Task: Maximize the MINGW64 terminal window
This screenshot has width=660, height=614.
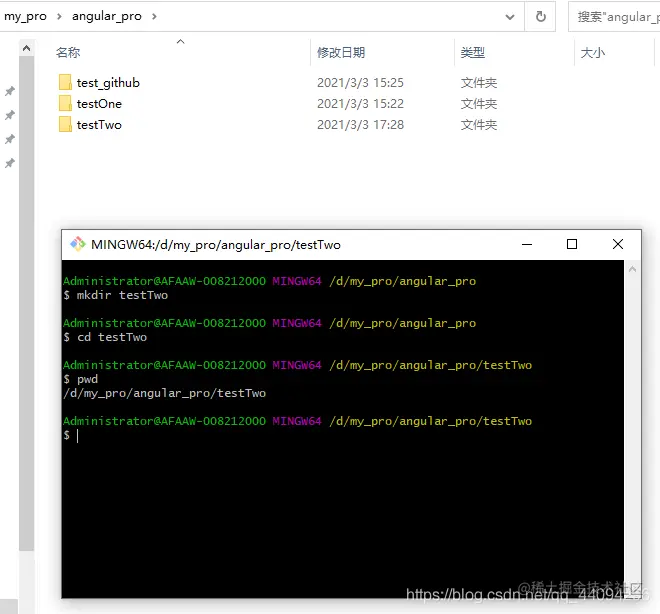Action: 572,244
